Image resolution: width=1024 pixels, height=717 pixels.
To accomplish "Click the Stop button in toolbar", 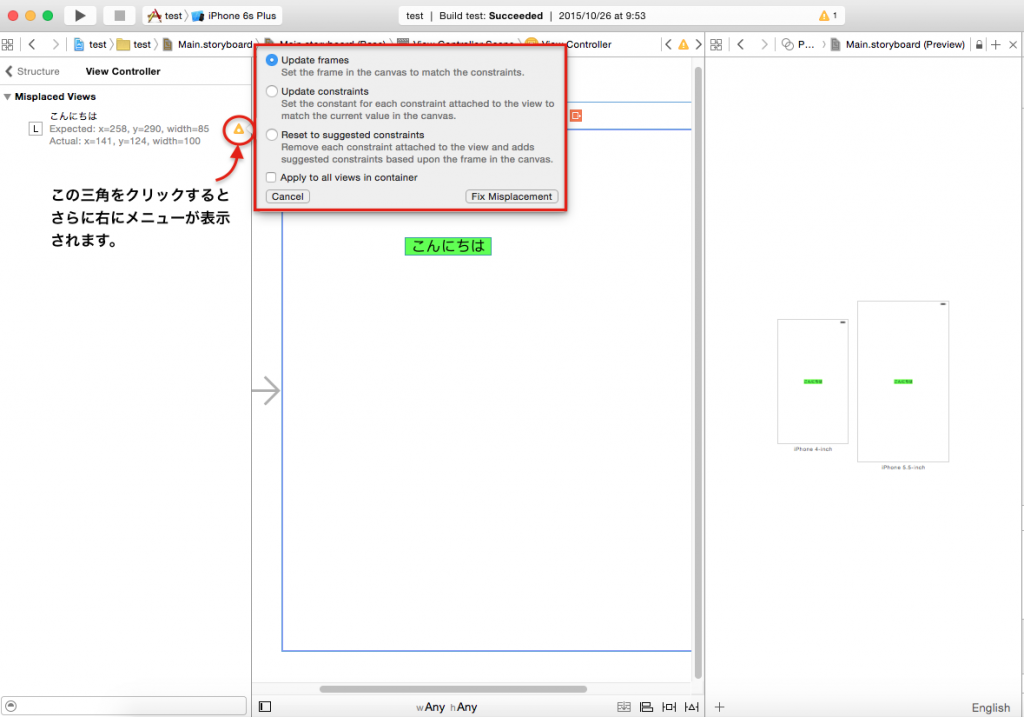I will point(119,16).
